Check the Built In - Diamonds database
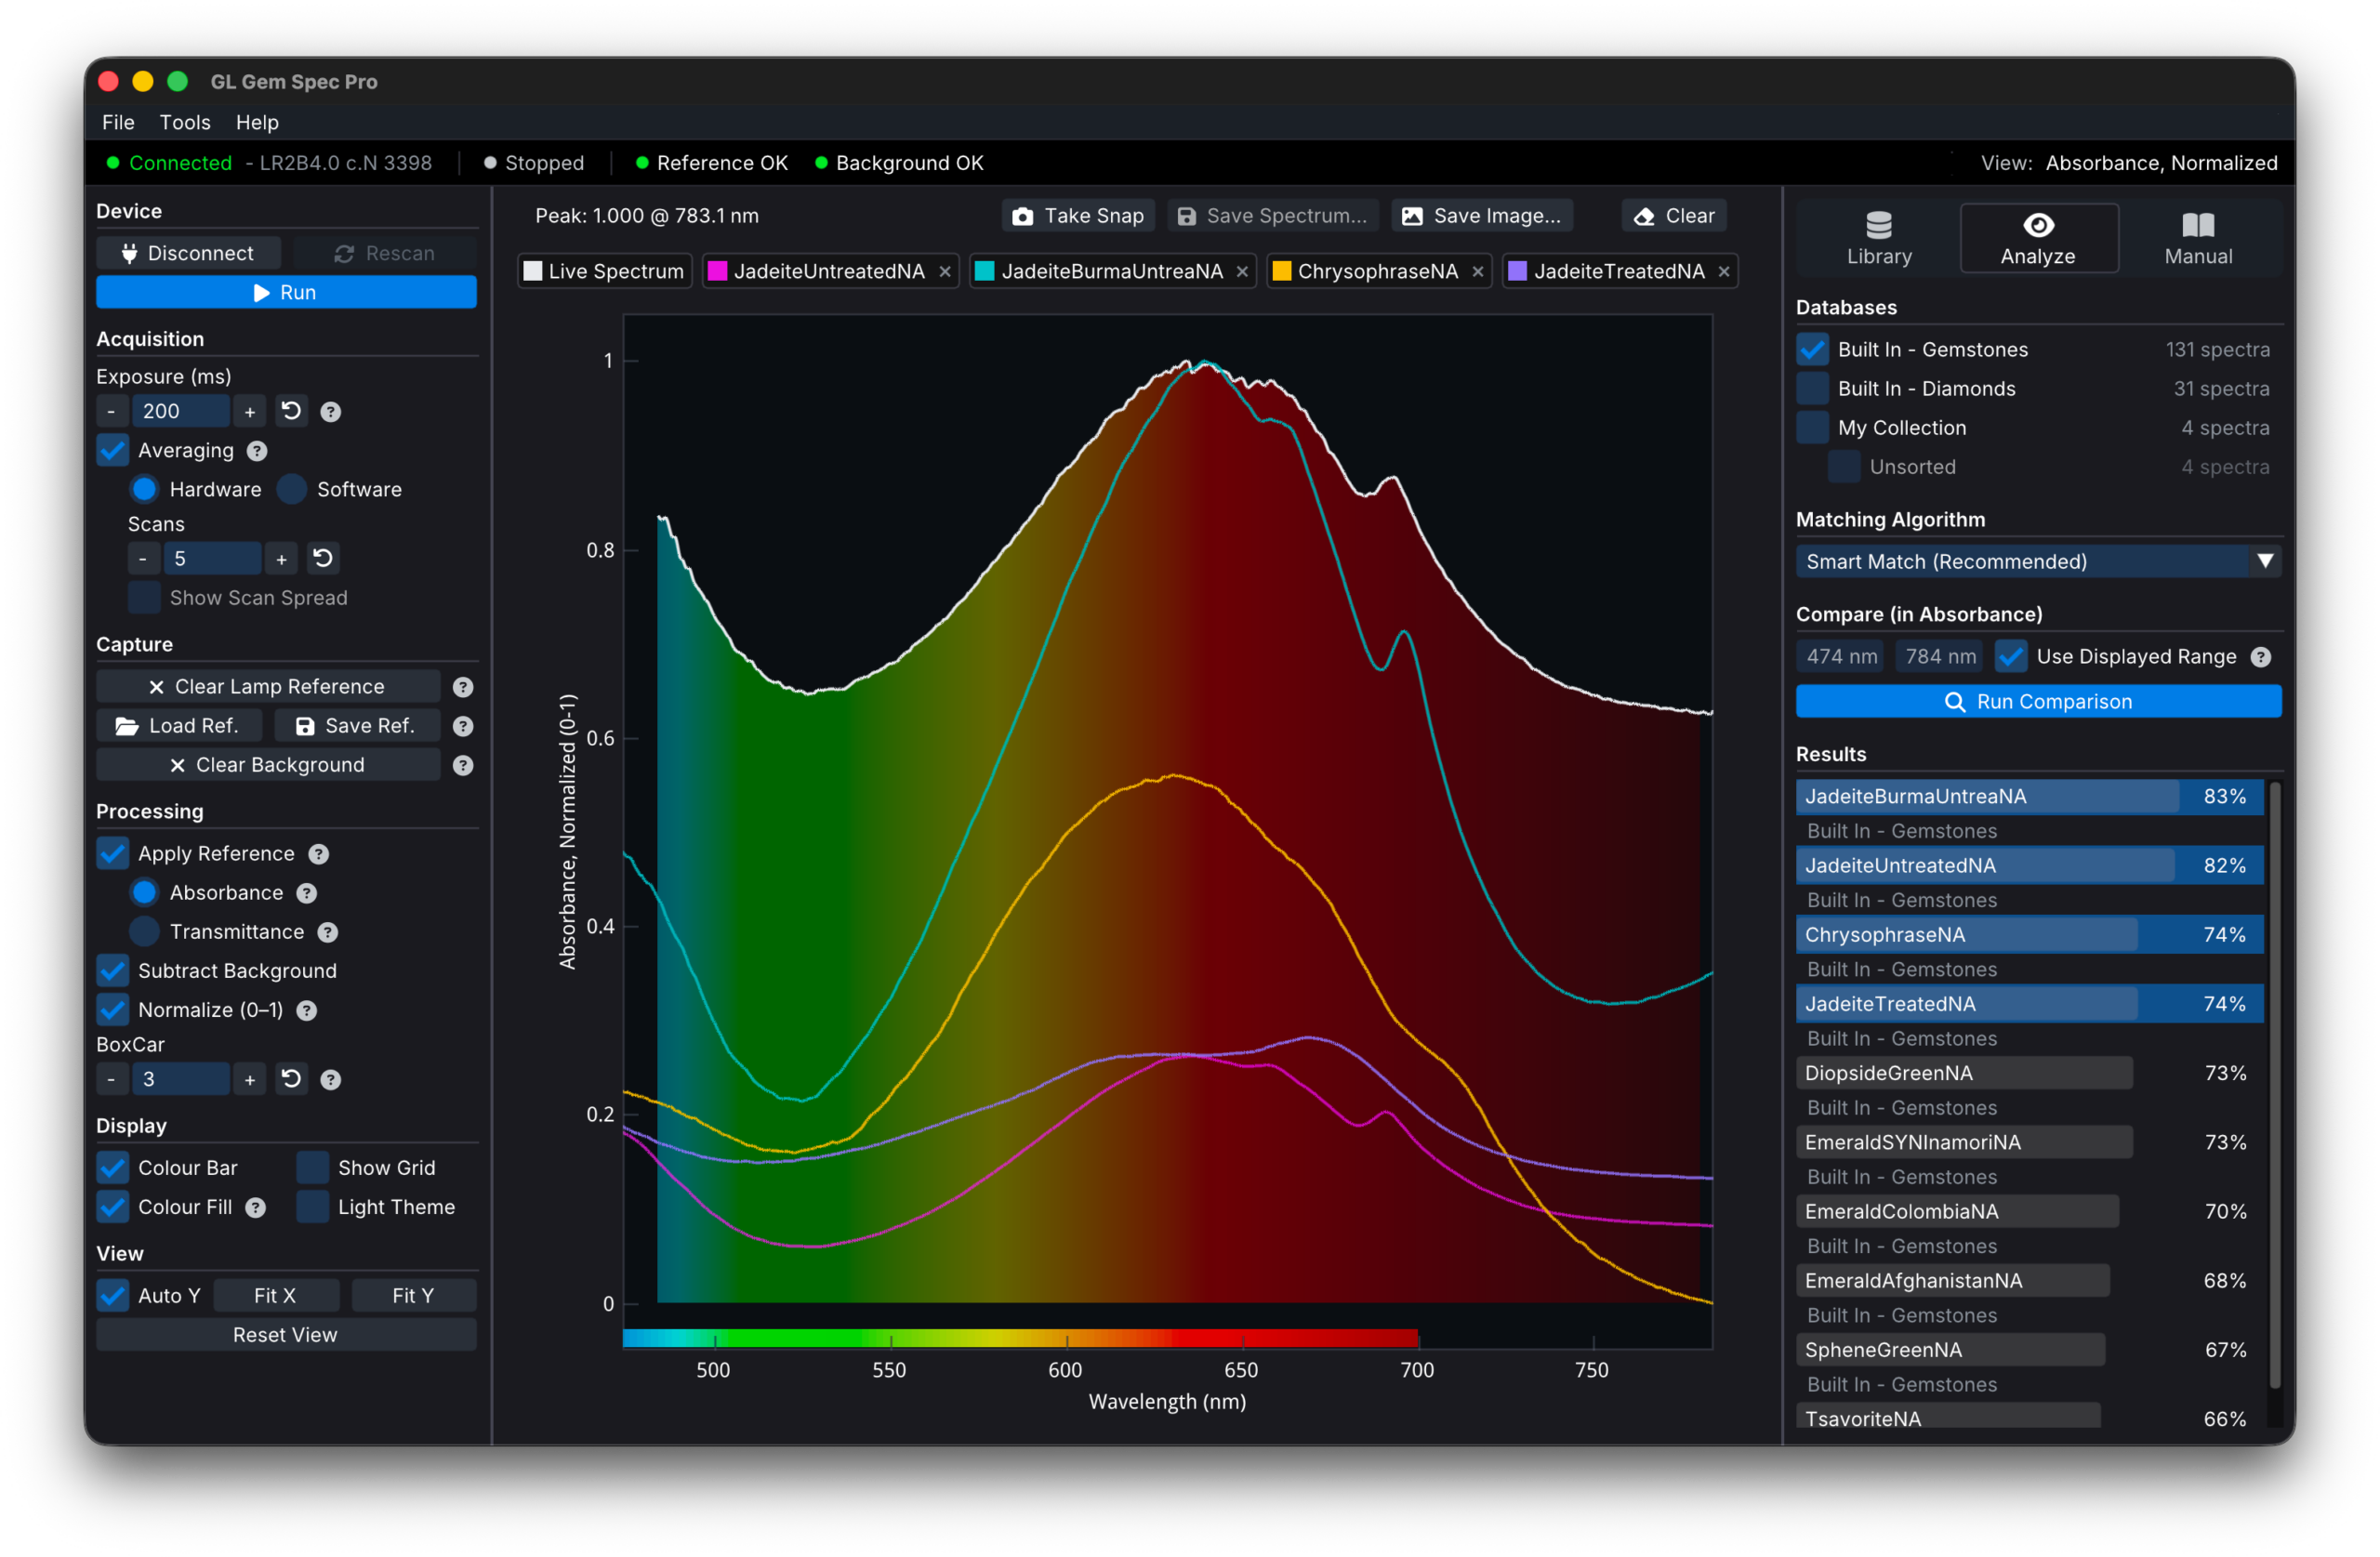 (1812, 389)
